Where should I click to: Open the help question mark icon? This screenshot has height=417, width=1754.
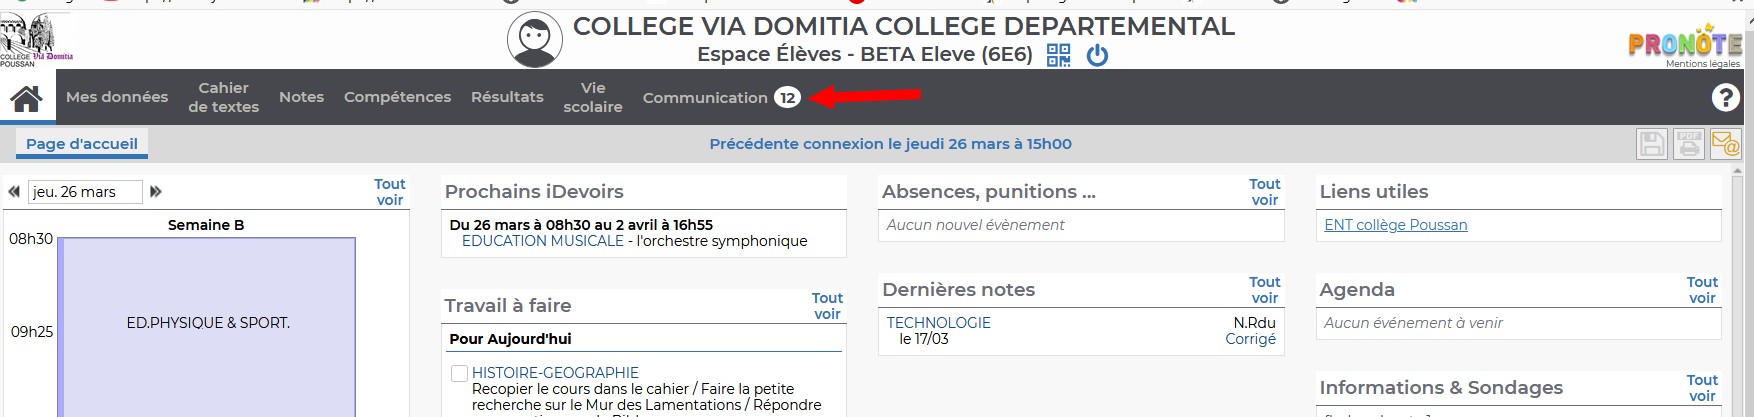pos(1725,97)
